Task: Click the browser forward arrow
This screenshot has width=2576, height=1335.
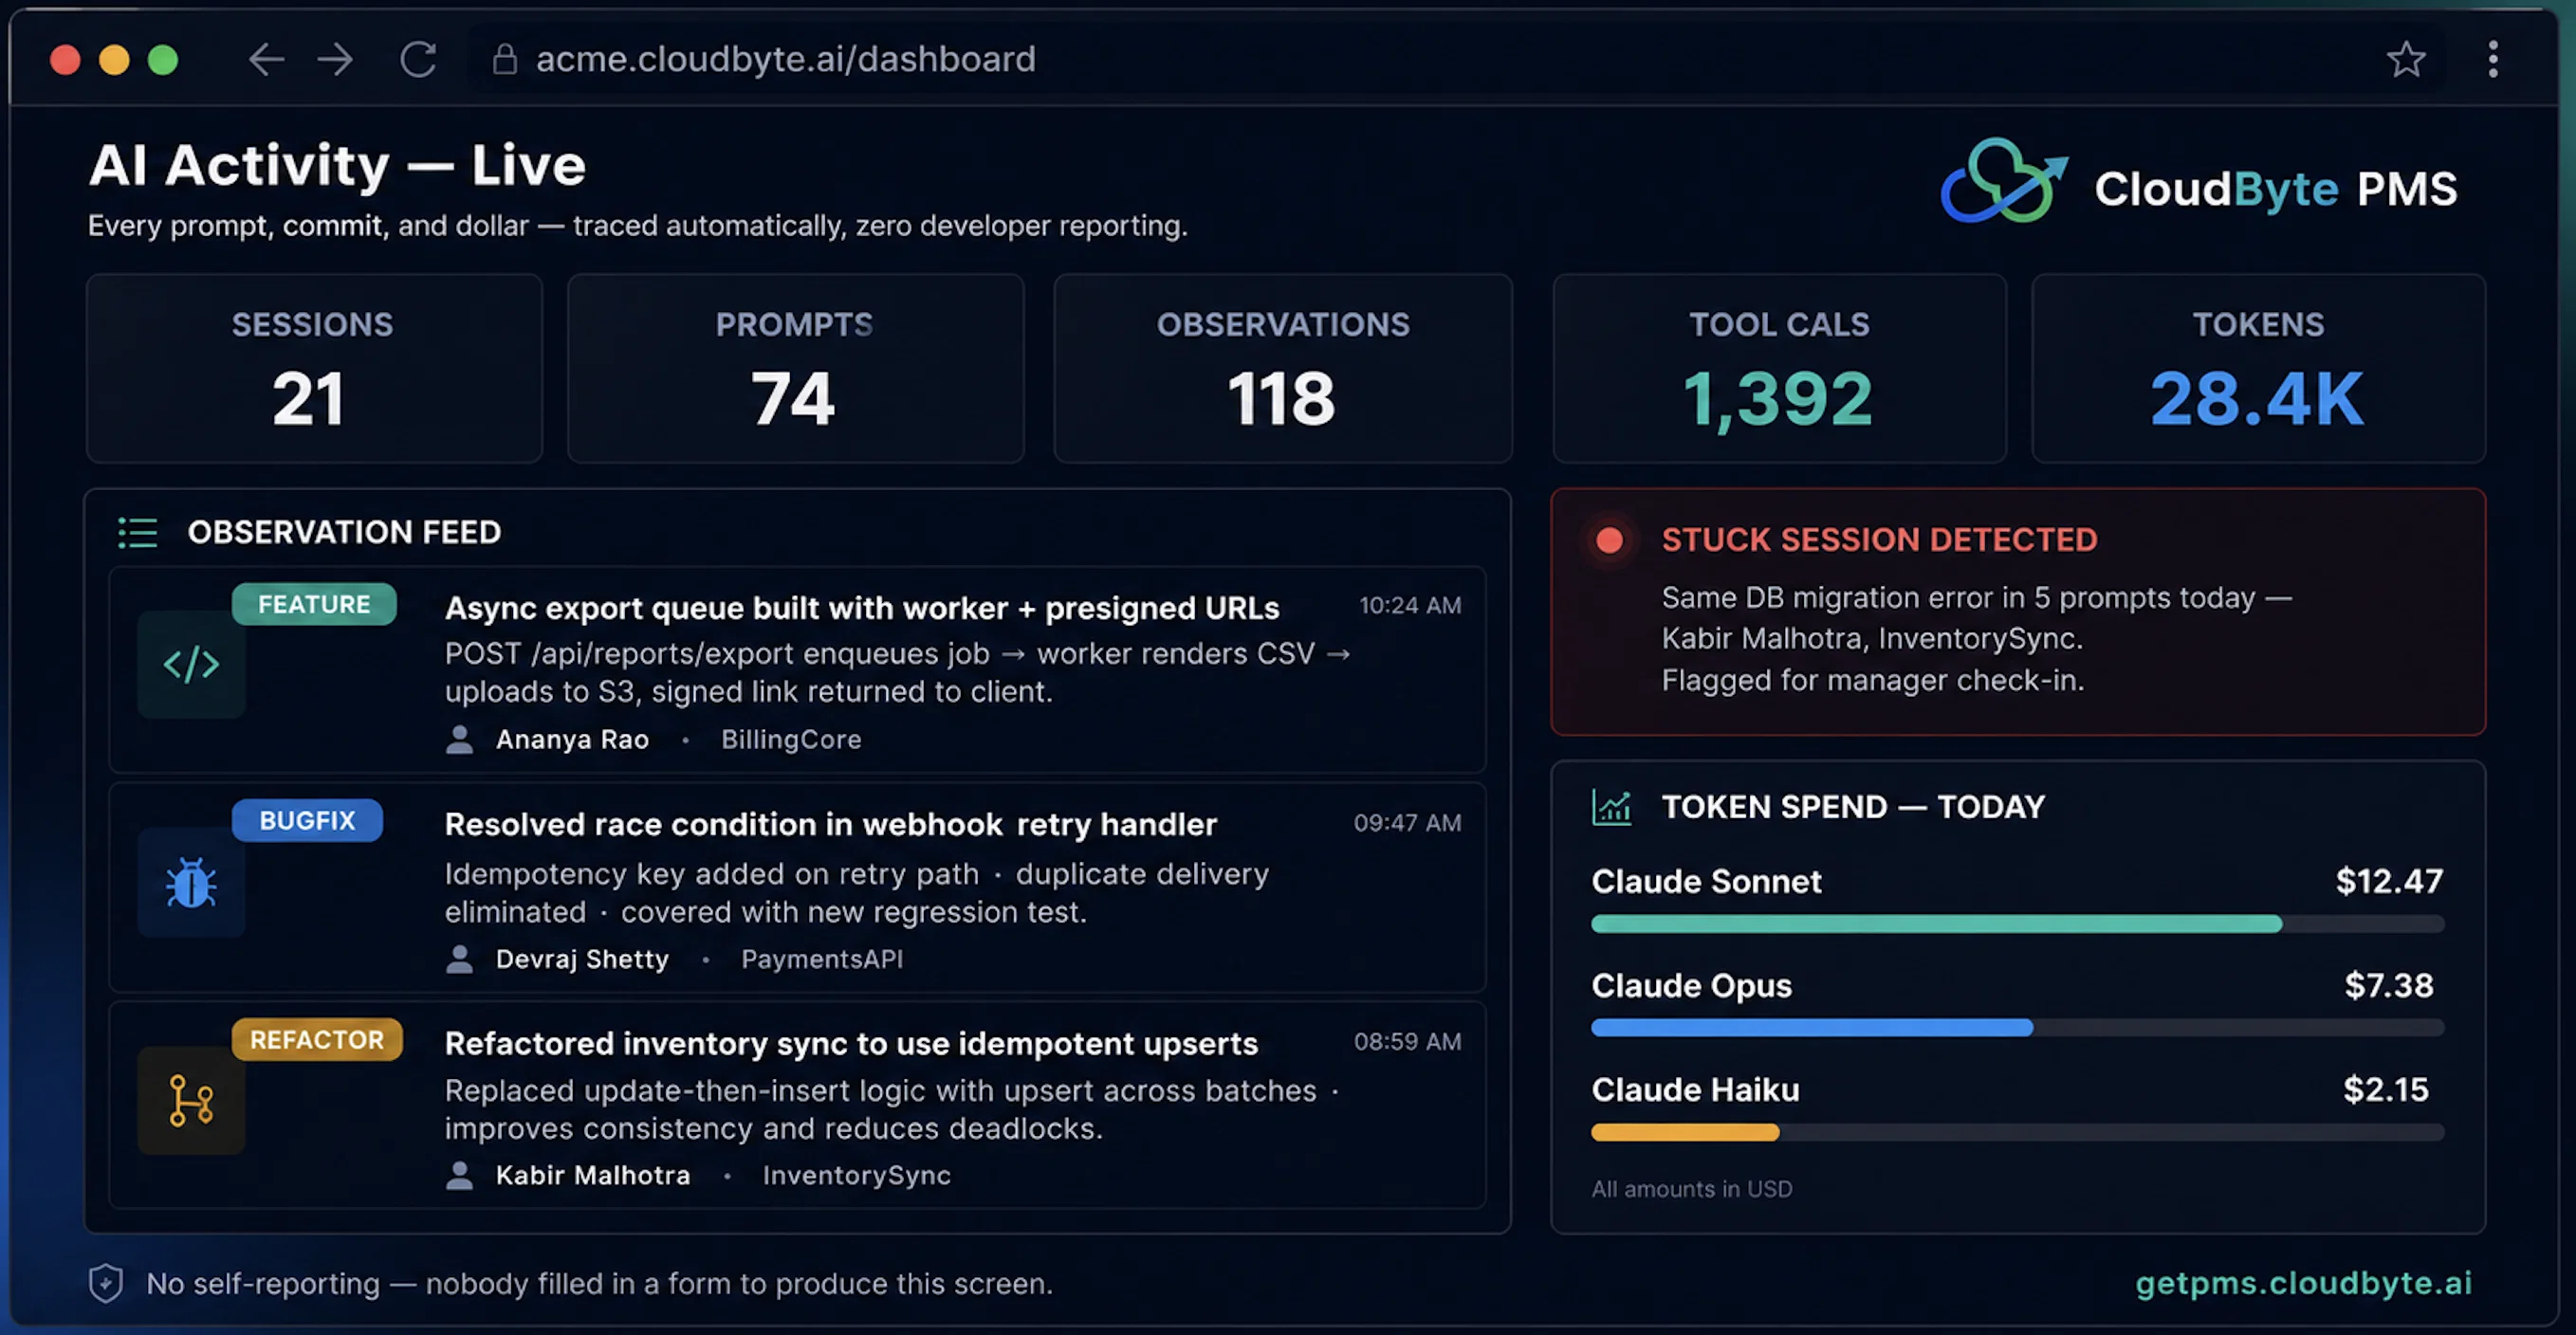Action: (335, 59)
